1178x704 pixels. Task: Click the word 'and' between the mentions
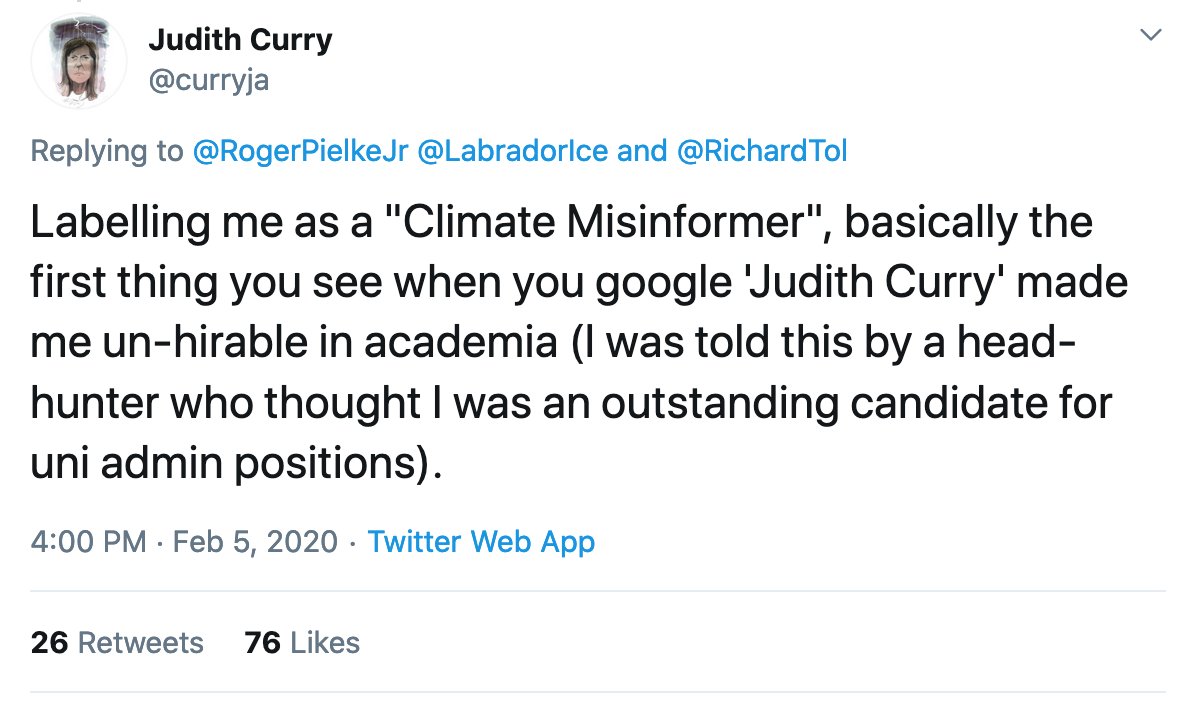[641, 151]
